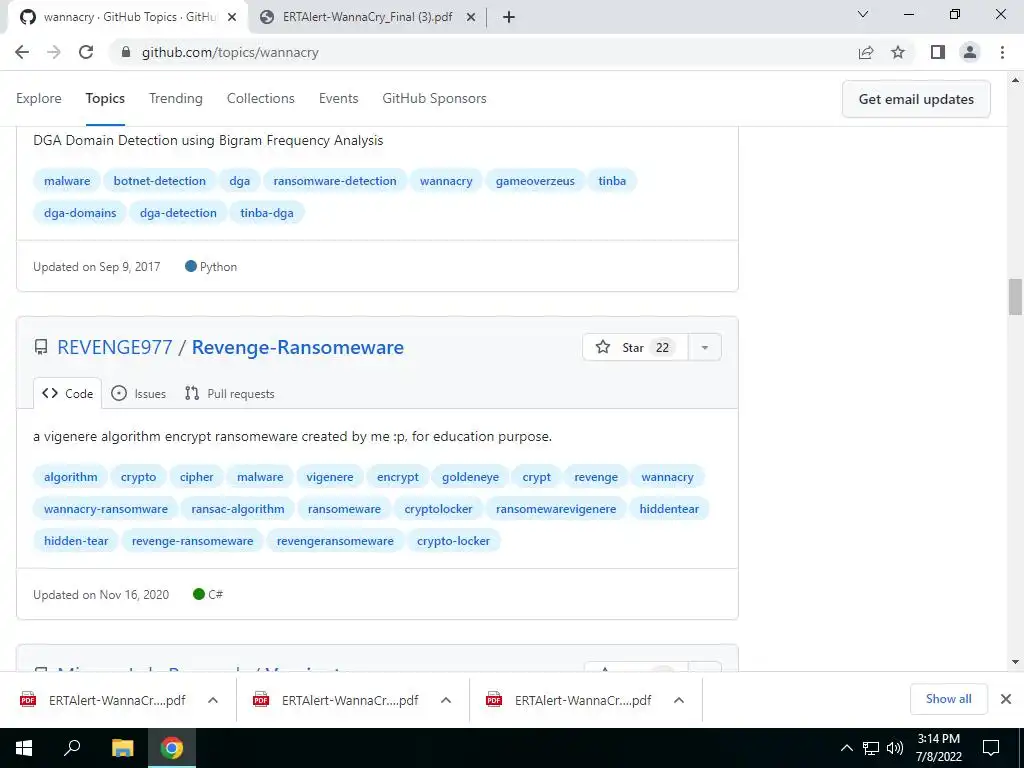Click the revengeransomeware topic tag
Screen dimensions: 1024x768
point(335,541)
